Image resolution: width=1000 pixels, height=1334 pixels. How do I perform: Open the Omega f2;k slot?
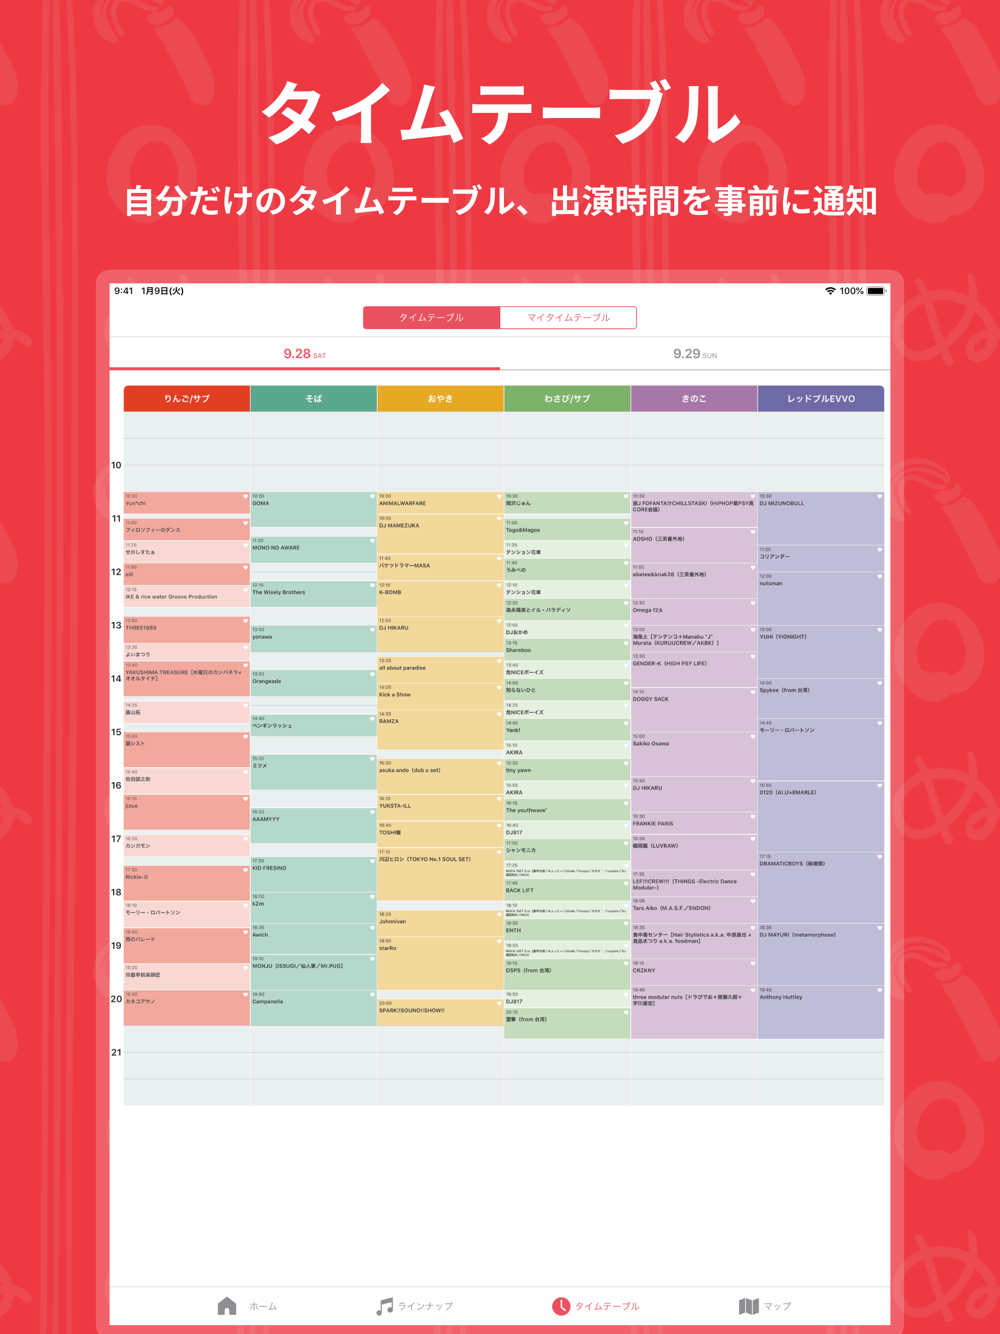point(694,612)
